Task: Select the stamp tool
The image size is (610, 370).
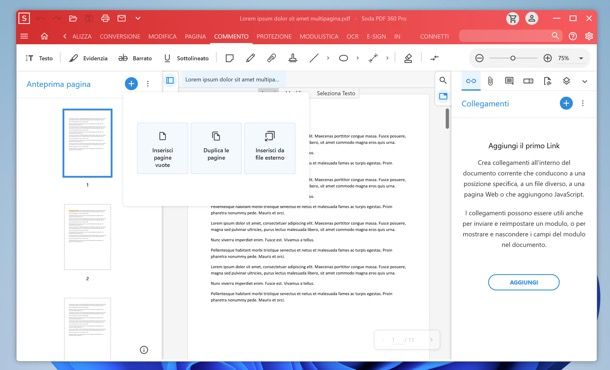Action: pyautogui.click(x=293, y=58)
